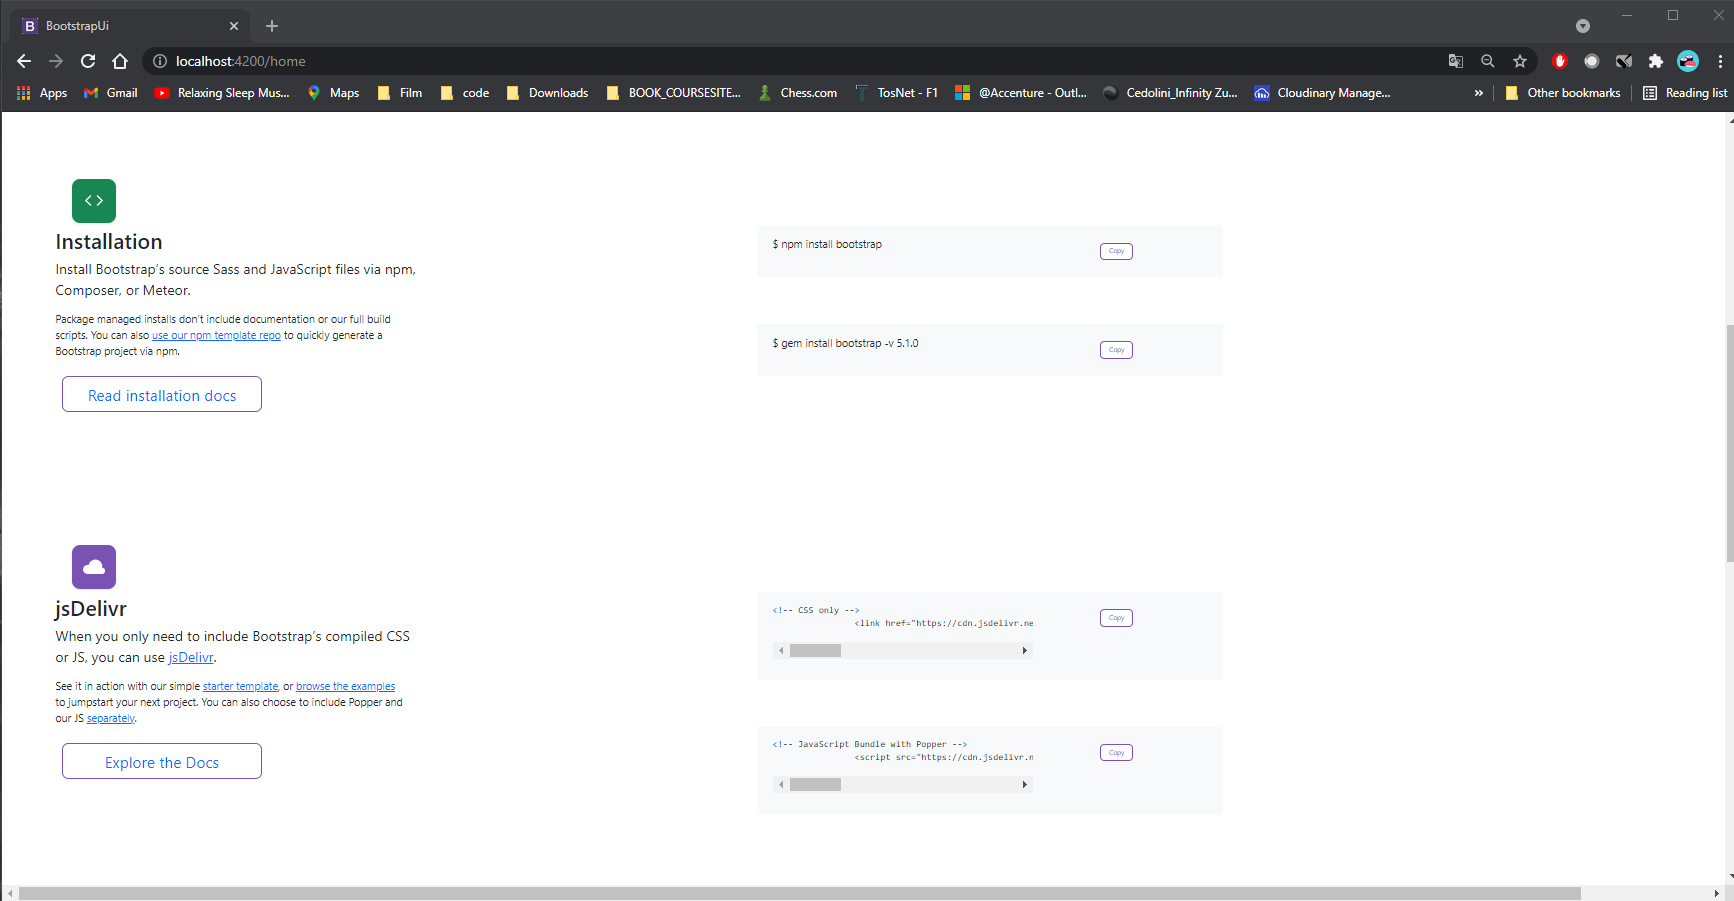Open the browser home page
The width and height of the screenshot is (1734, 901).
(x=120, y=61)
